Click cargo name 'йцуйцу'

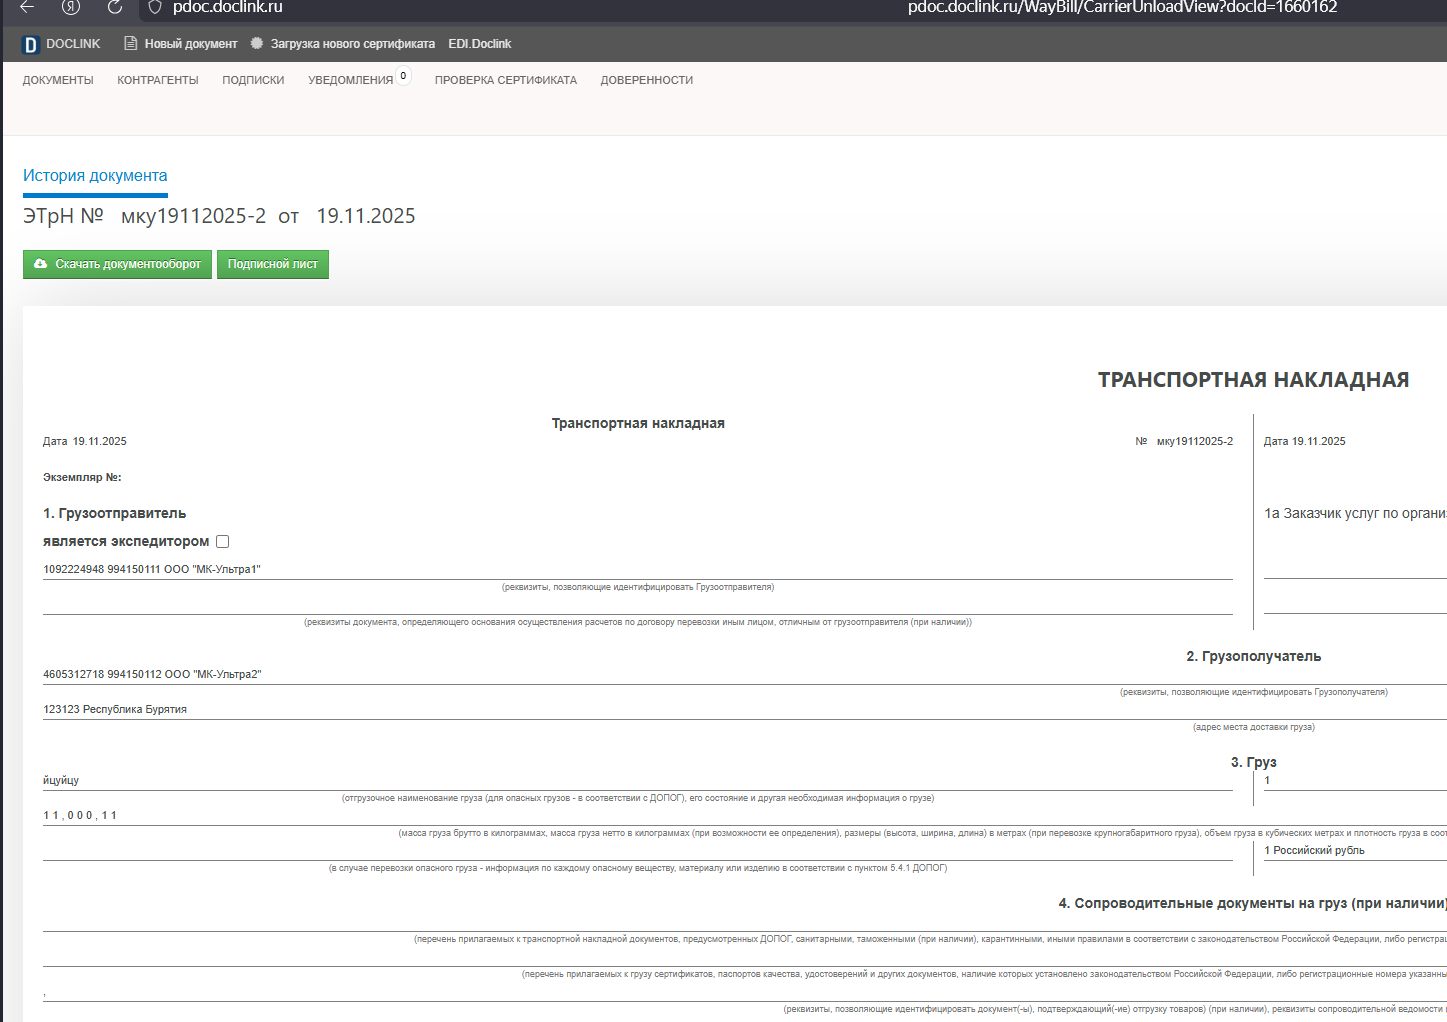(61, 780)
